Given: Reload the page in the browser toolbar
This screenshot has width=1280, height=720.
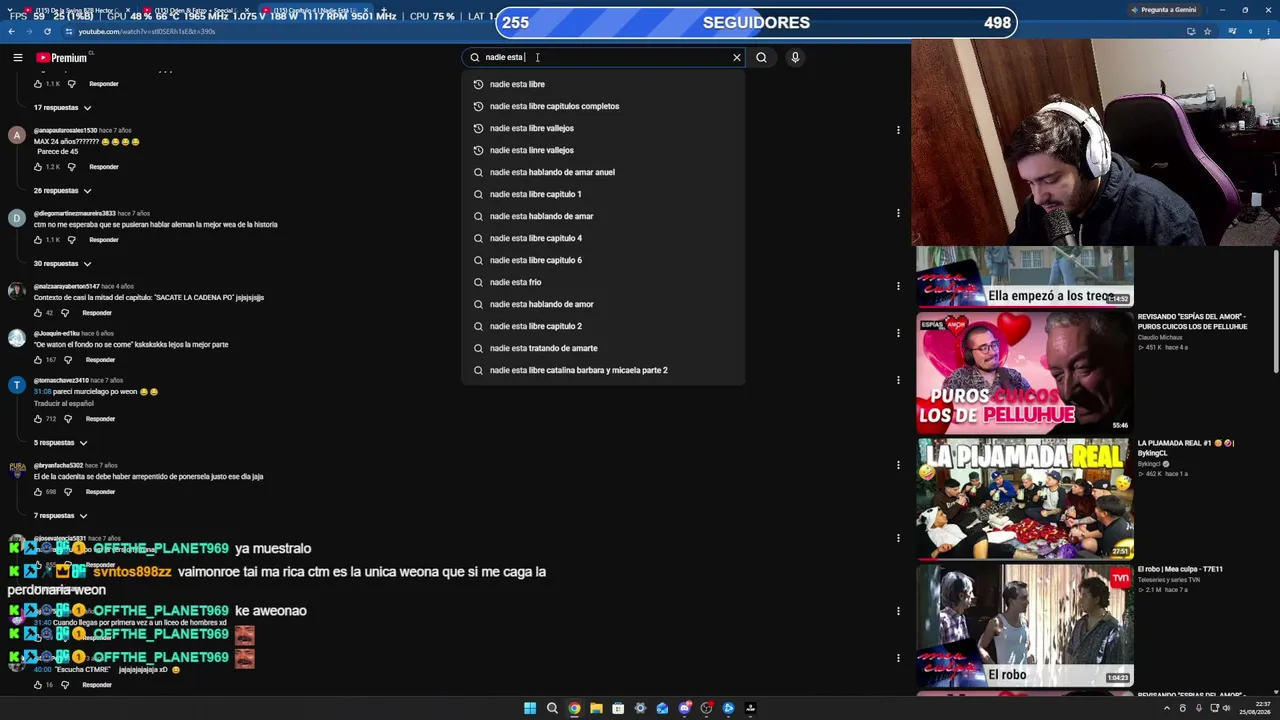Looking at the screenshot, I should tap(46, 32).
